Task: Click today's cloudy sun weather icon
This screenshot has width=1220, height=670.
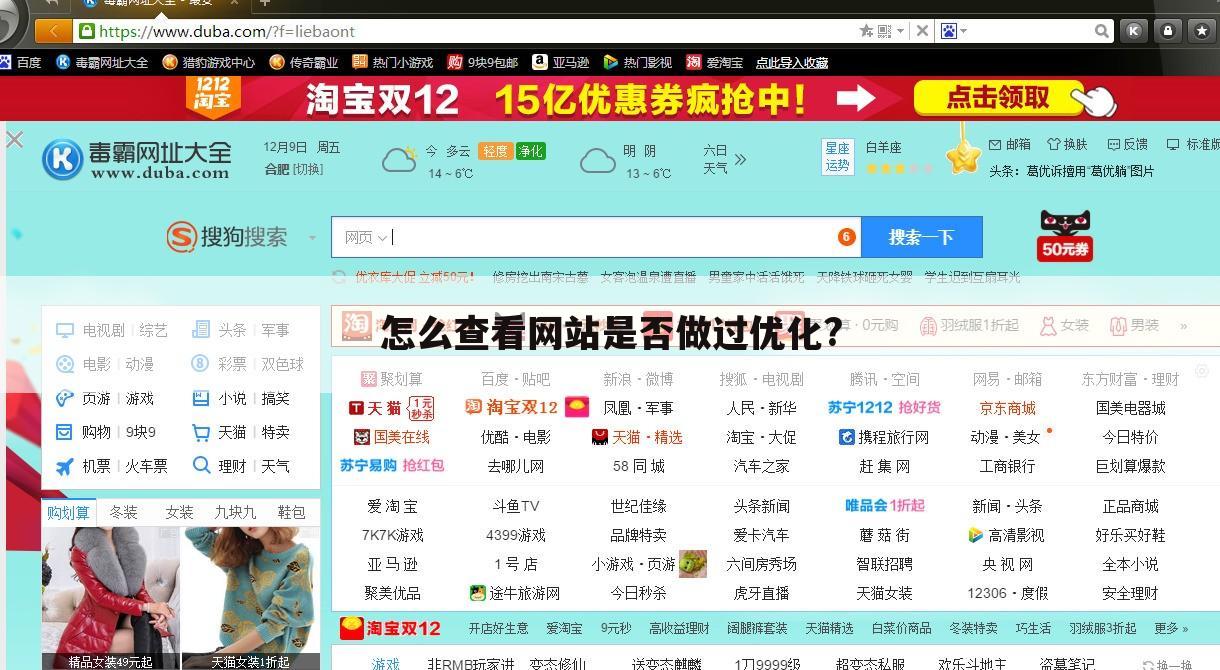Action: click(399, 159)
